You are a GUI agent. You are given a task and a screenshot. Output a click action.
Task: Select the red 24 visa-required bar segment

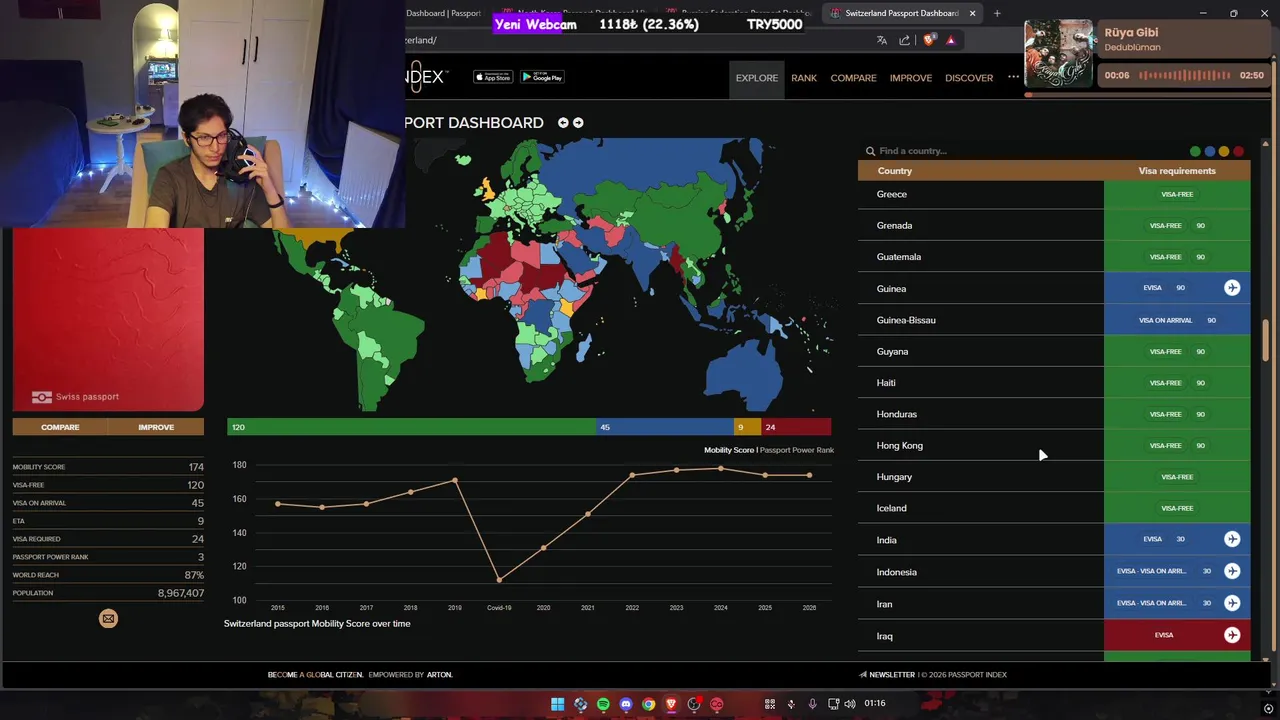(x=796, y=427)
